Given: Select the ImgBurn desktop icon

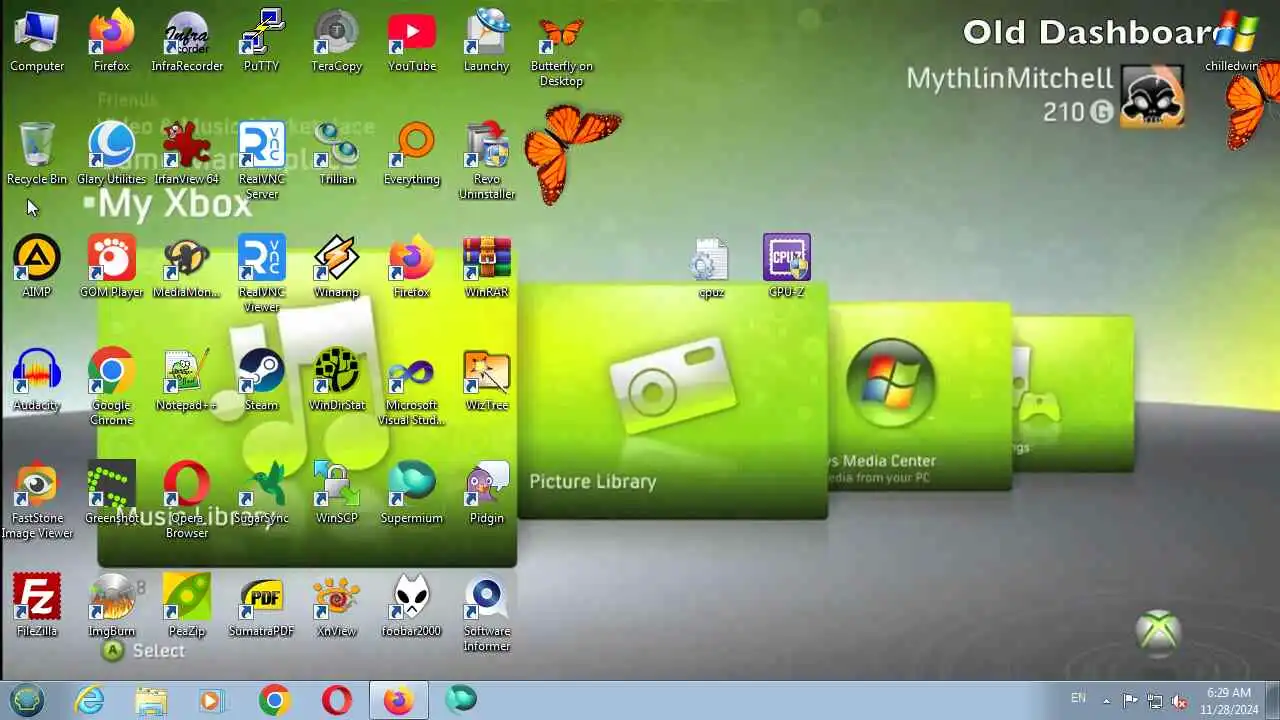Looking at the screenshot, I should click(112, 606).
